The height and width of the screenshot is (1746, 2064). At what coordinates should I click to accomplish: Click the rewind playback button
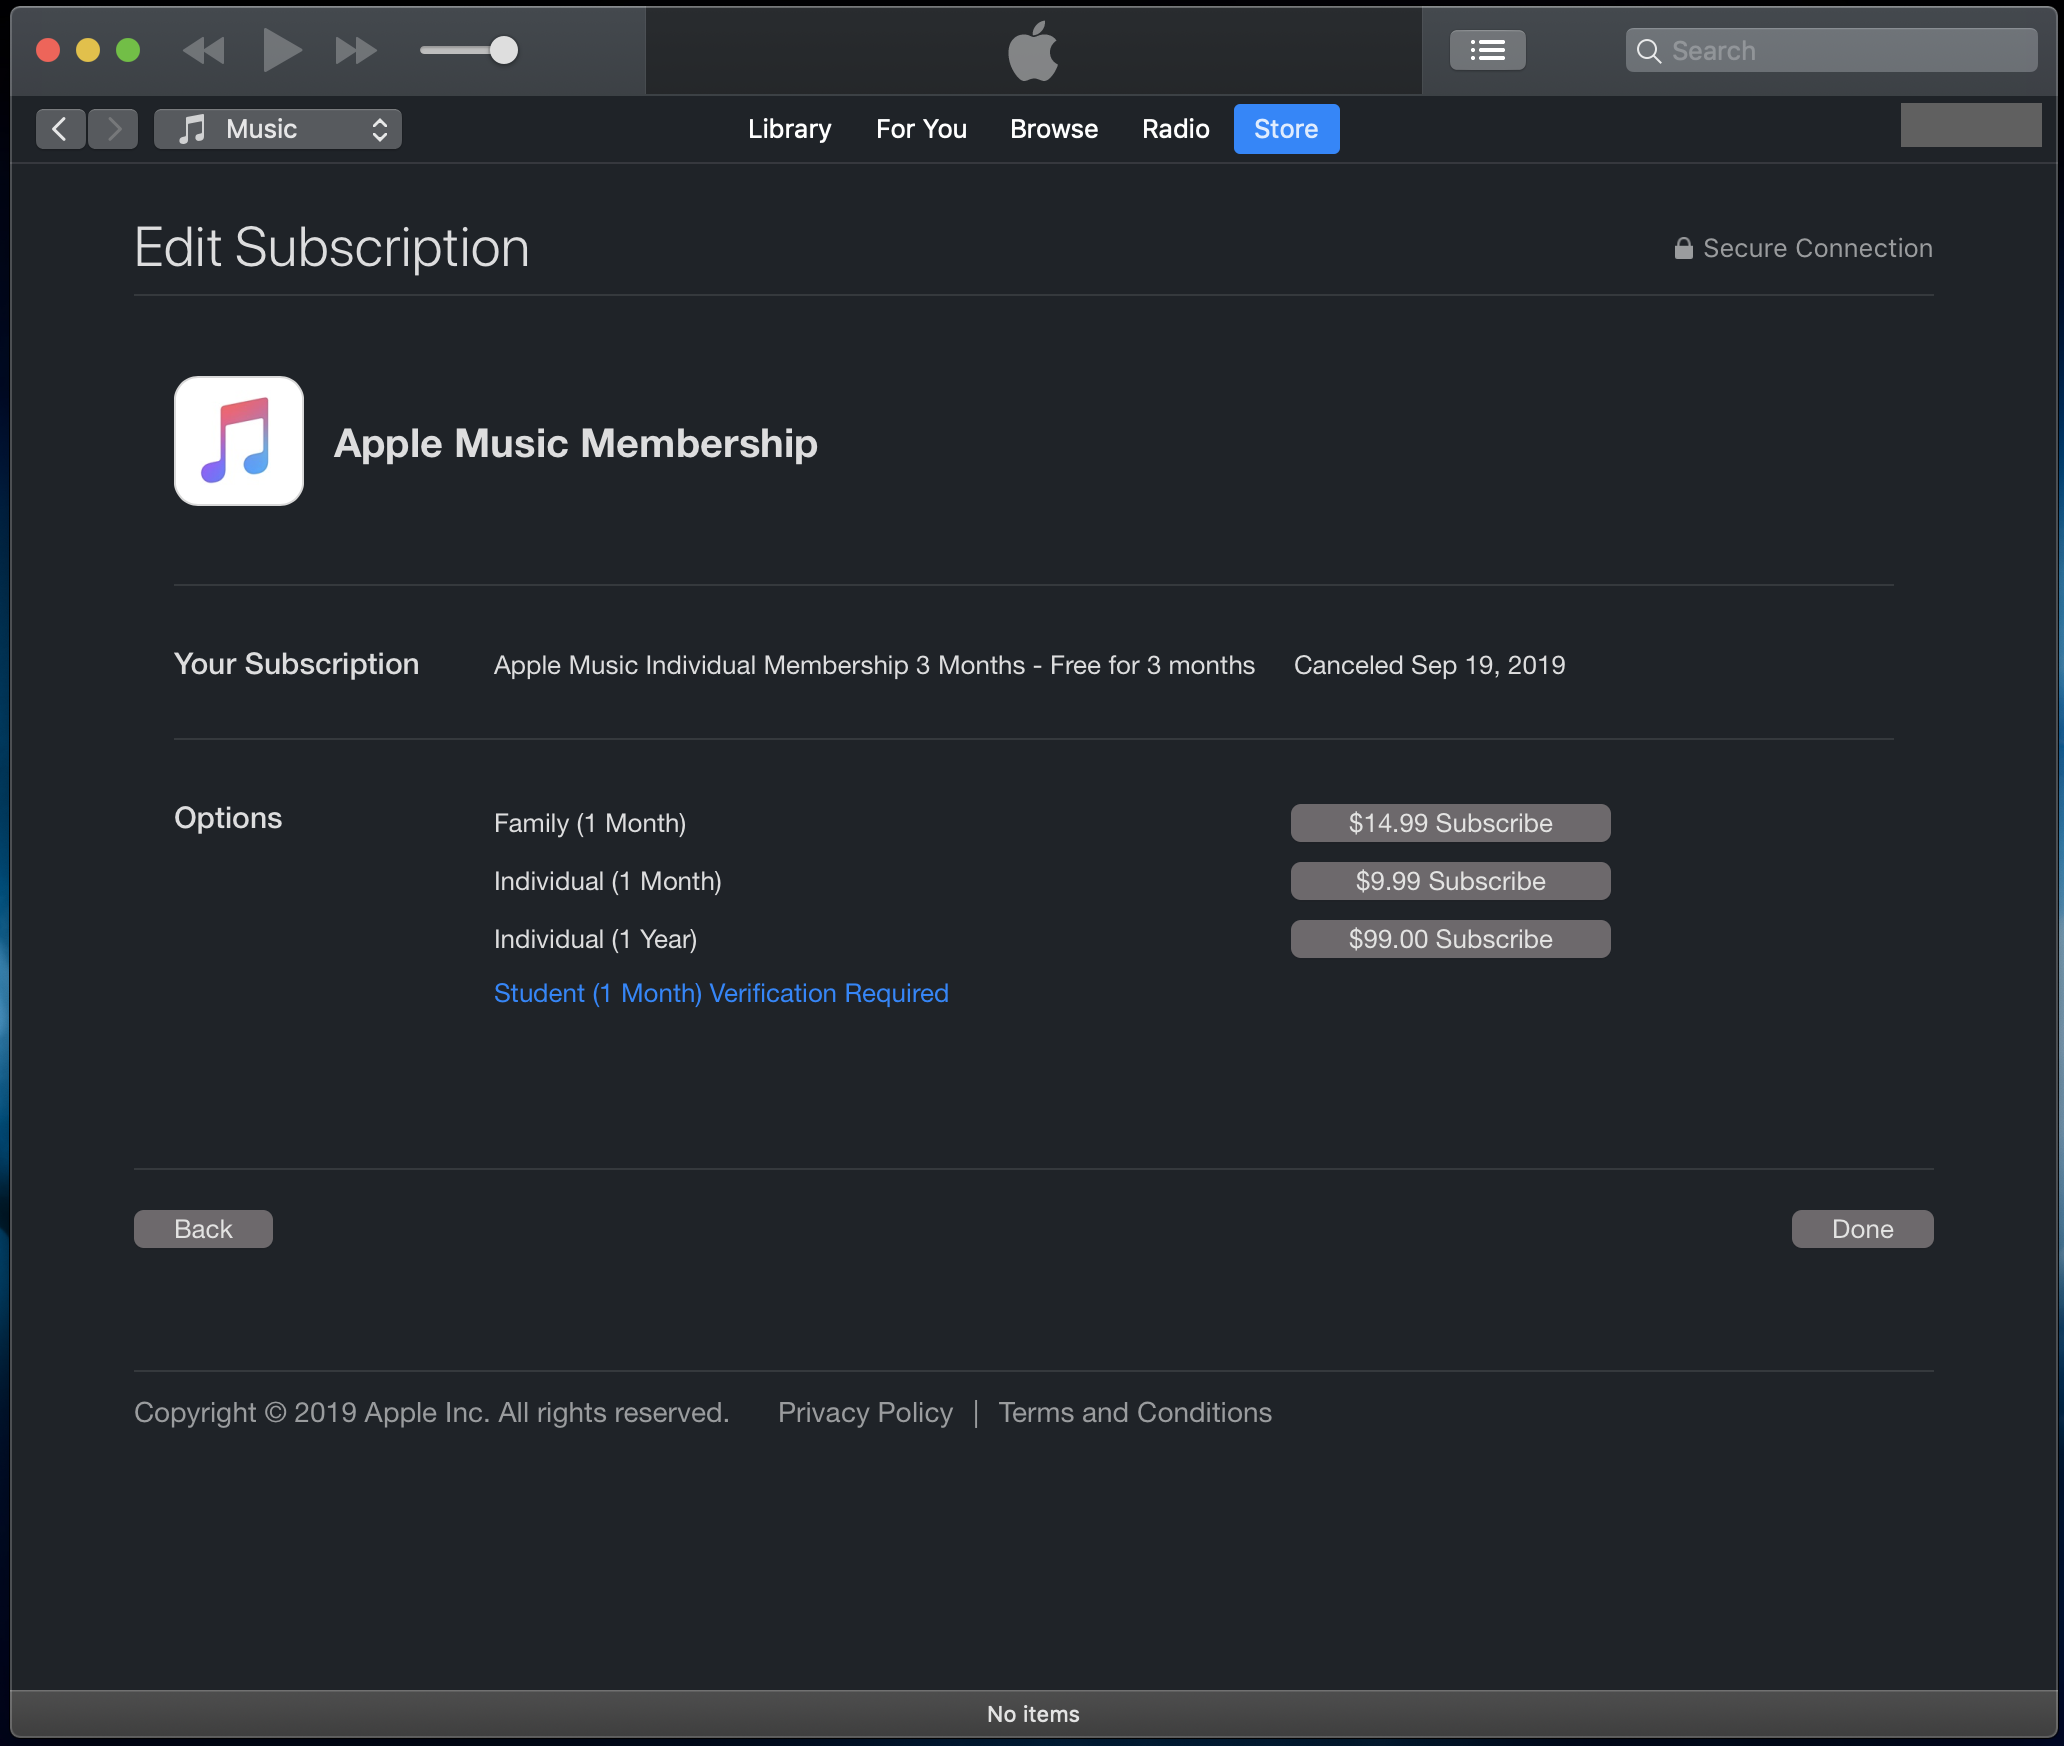pos(204,50)
